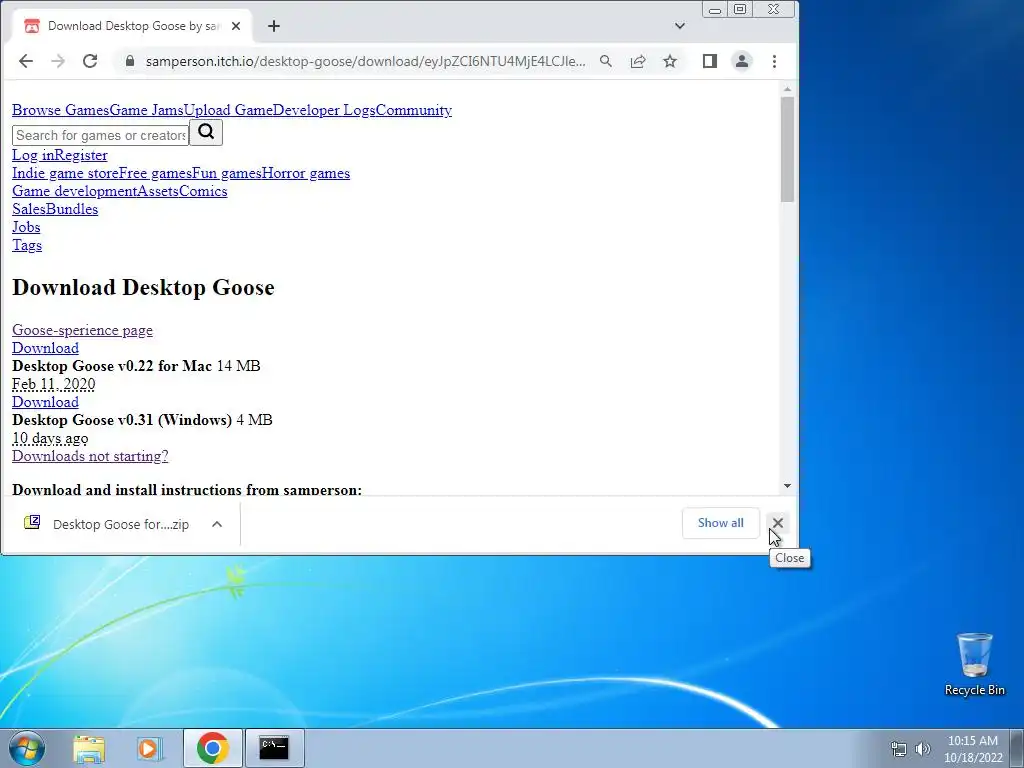Click the browser forward arrow
Image resolution: width=1024 pixels, height=768 pixels.
pos(58,61)
